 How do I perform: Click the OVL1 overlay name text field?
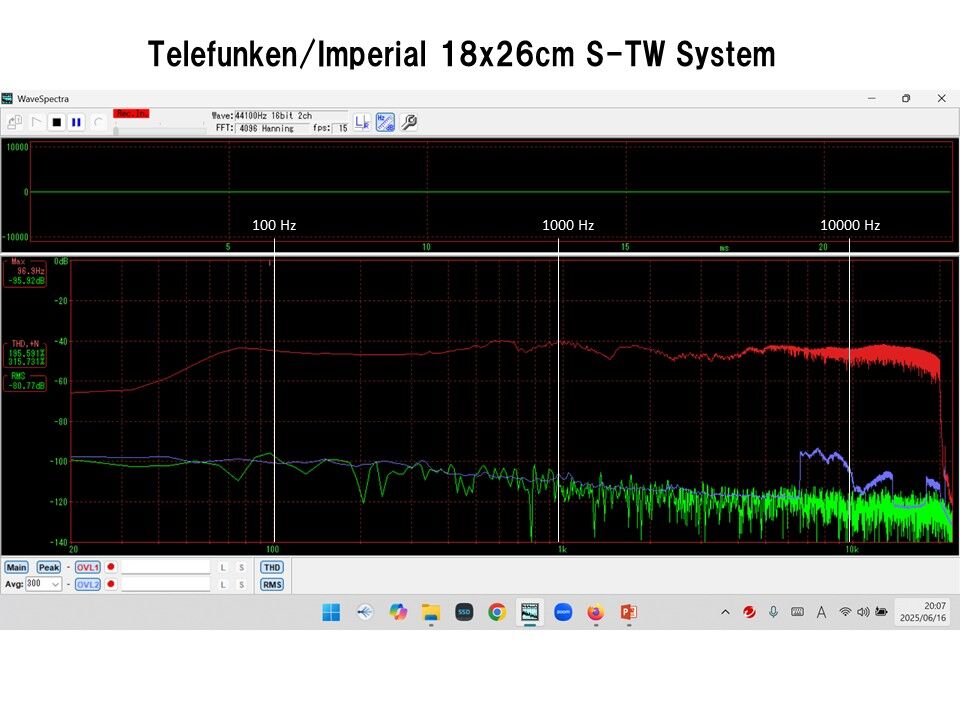click(165, 568)
